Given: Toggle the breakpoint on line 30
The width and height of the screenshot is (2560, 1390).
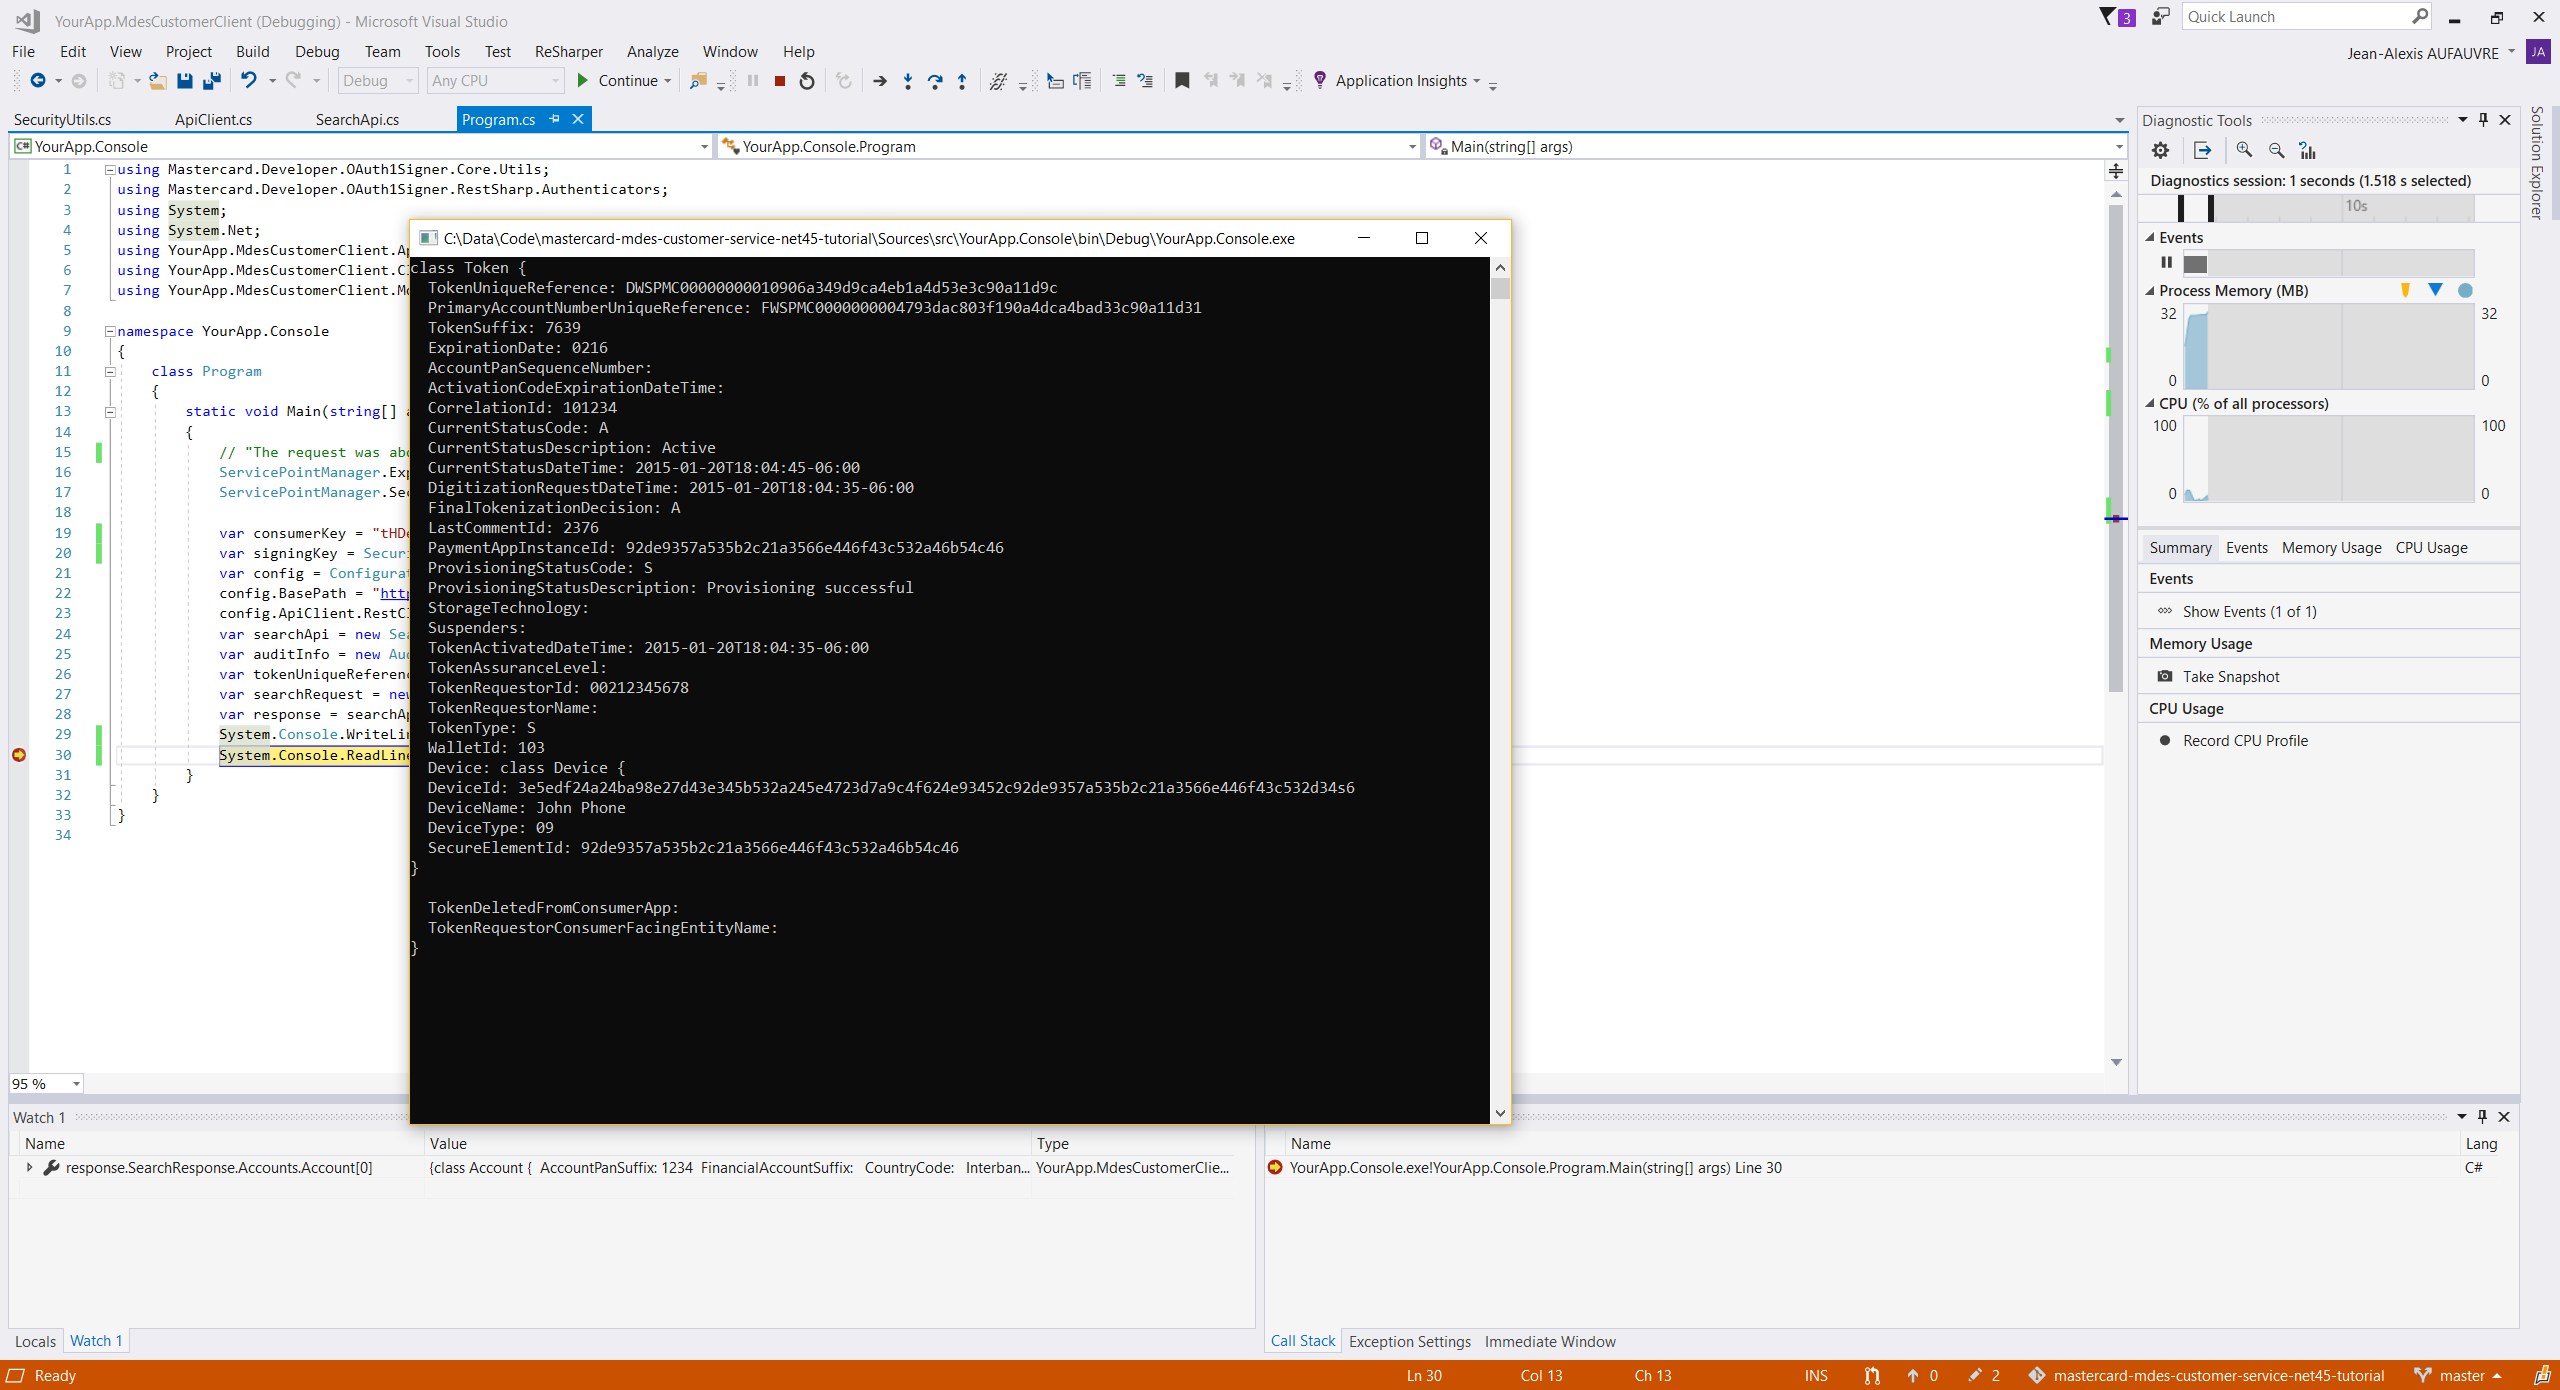Looking at the screenshot, I should point(19,755).
